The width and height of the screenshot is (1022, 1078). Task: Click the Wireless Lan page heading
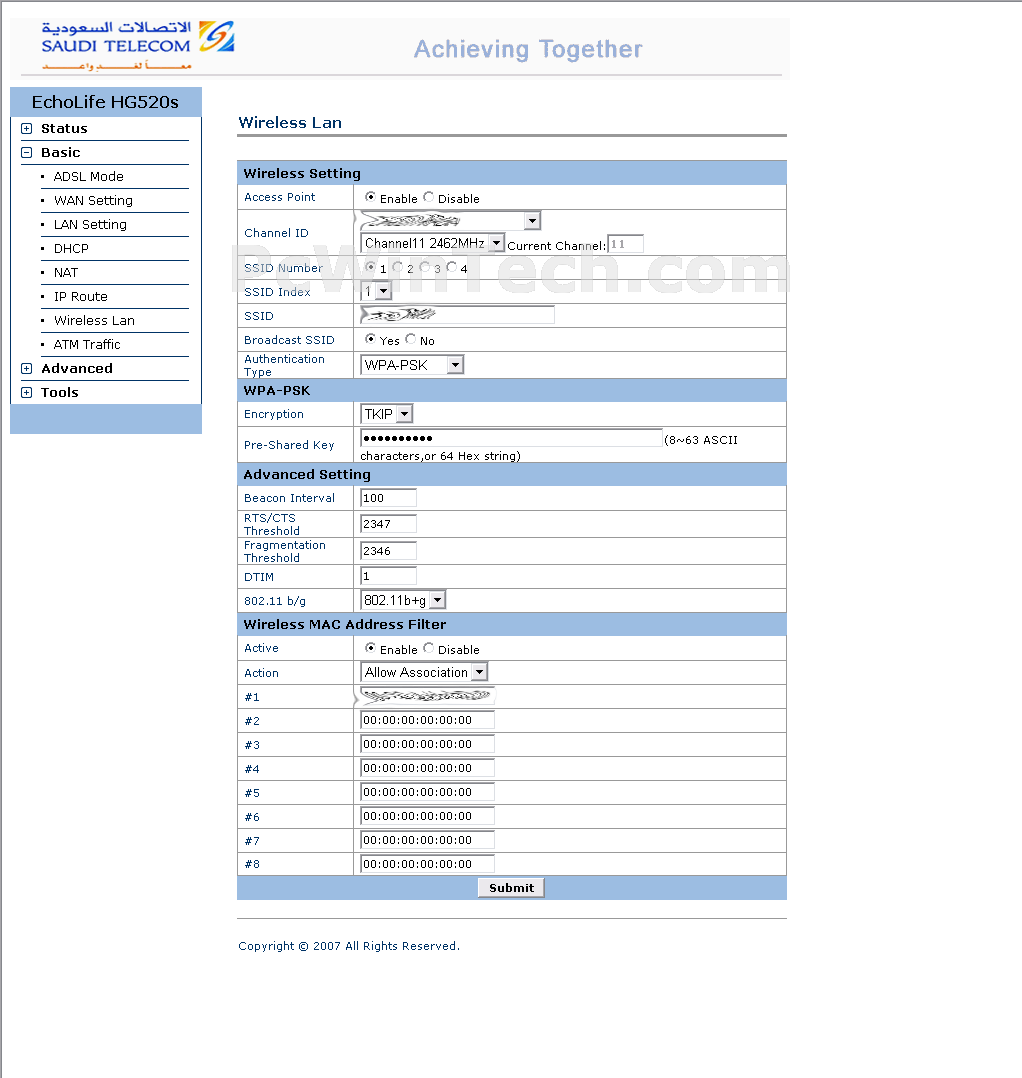click(290, 123)
